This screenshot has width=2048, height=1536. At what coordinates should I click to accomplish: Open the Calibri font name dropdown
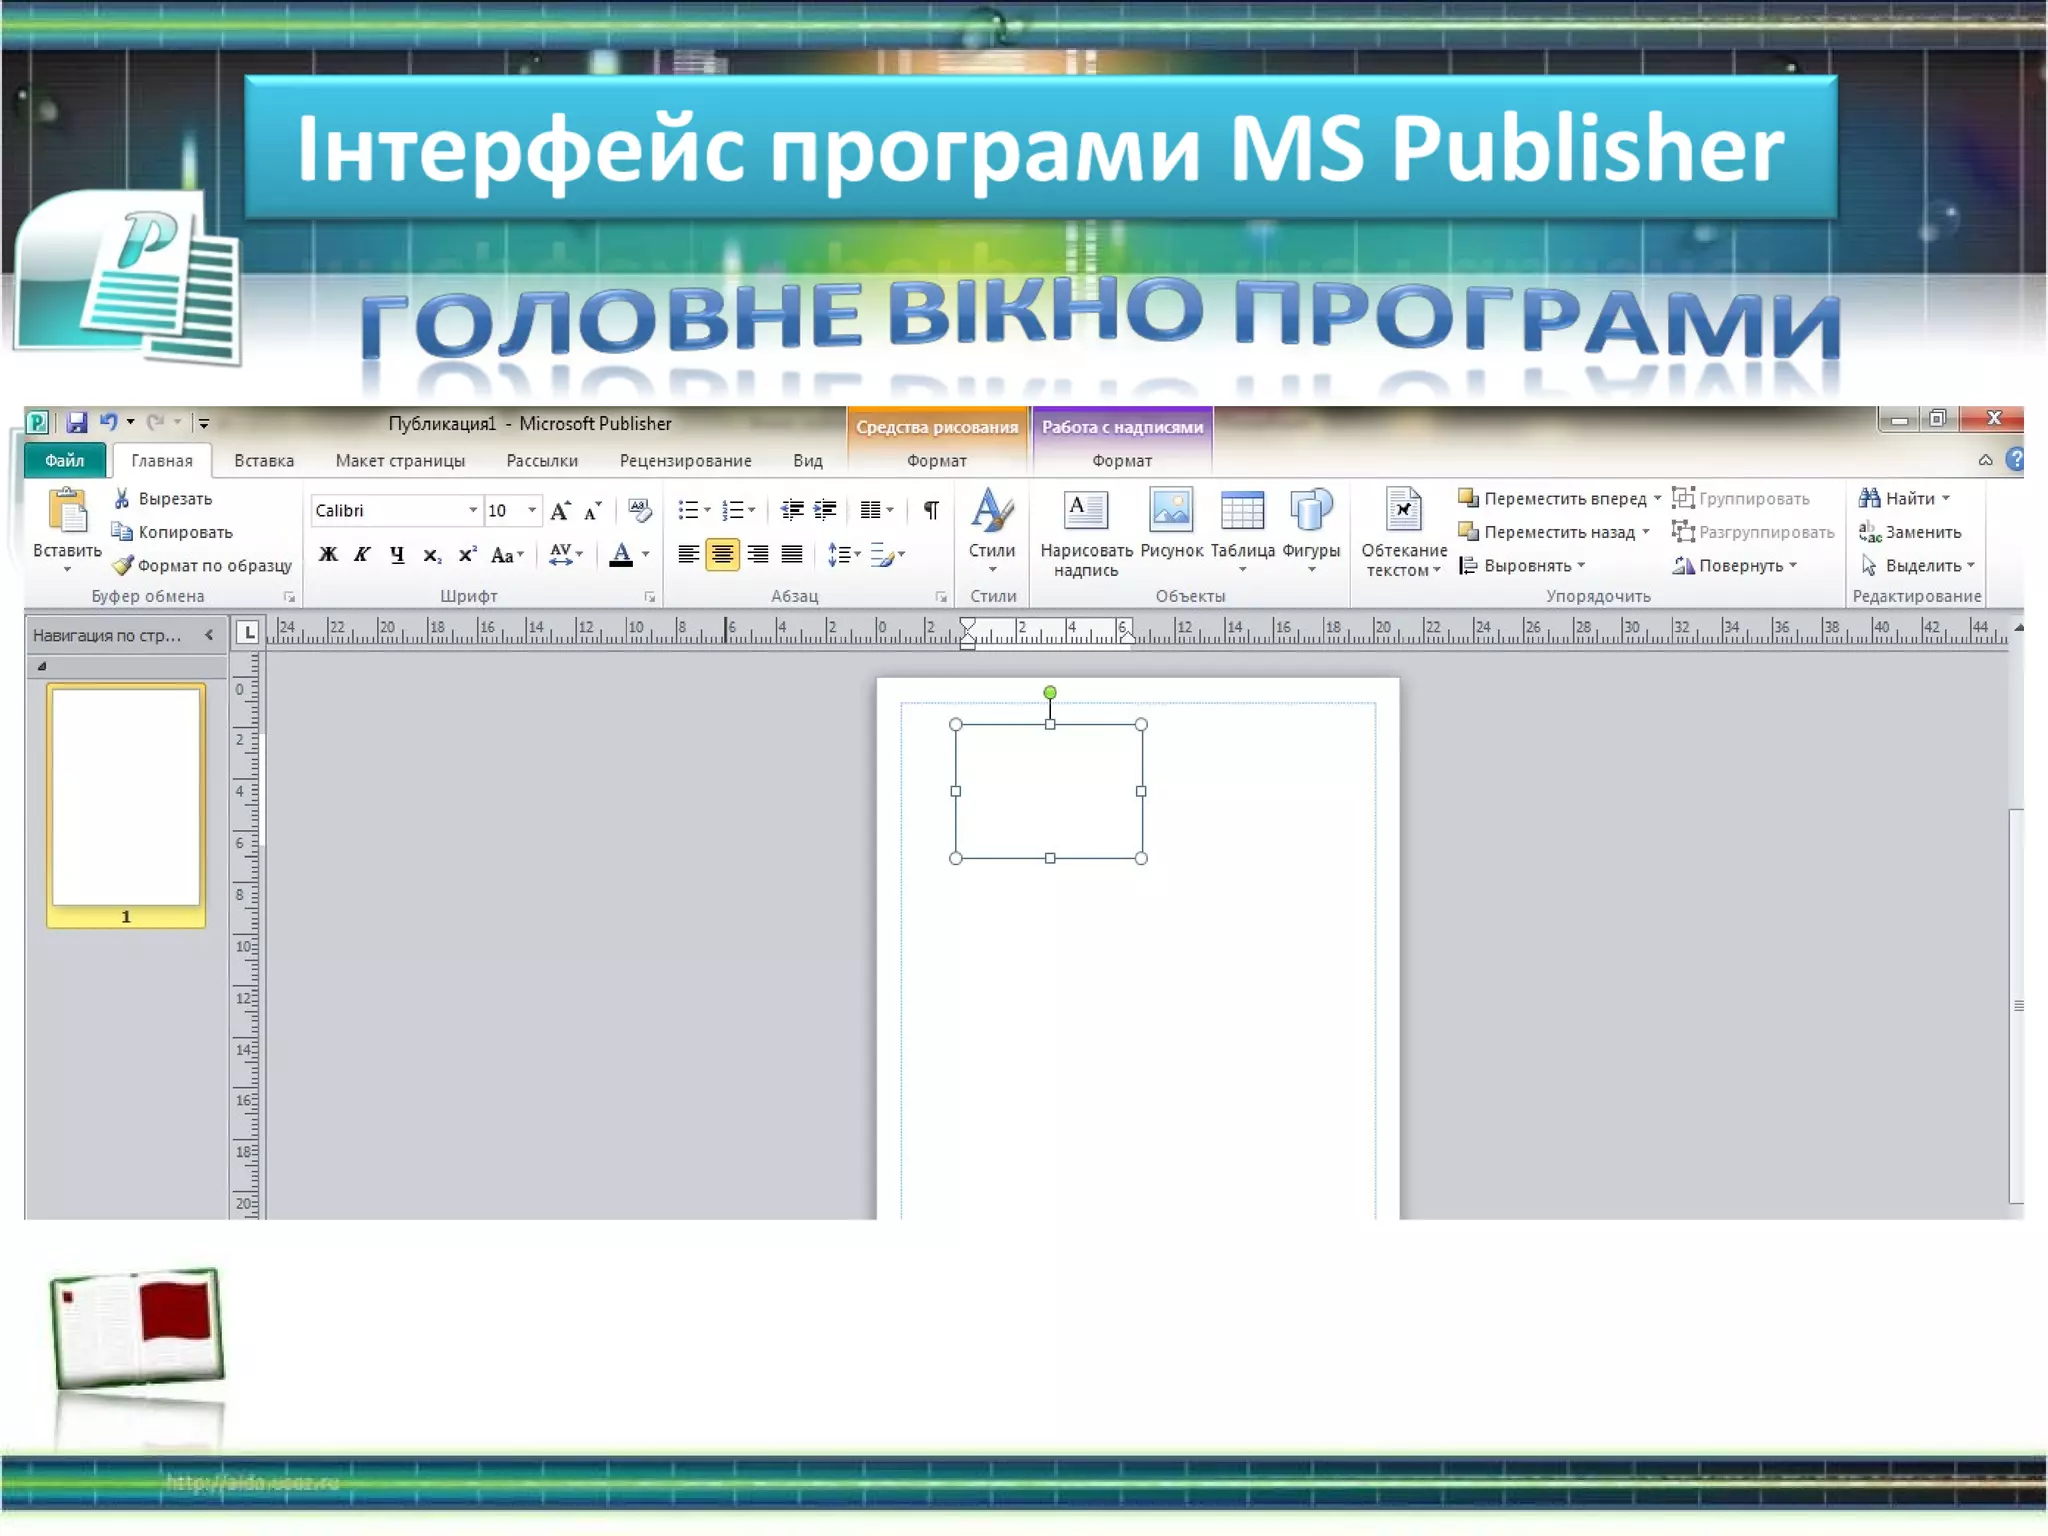(473, 511)
